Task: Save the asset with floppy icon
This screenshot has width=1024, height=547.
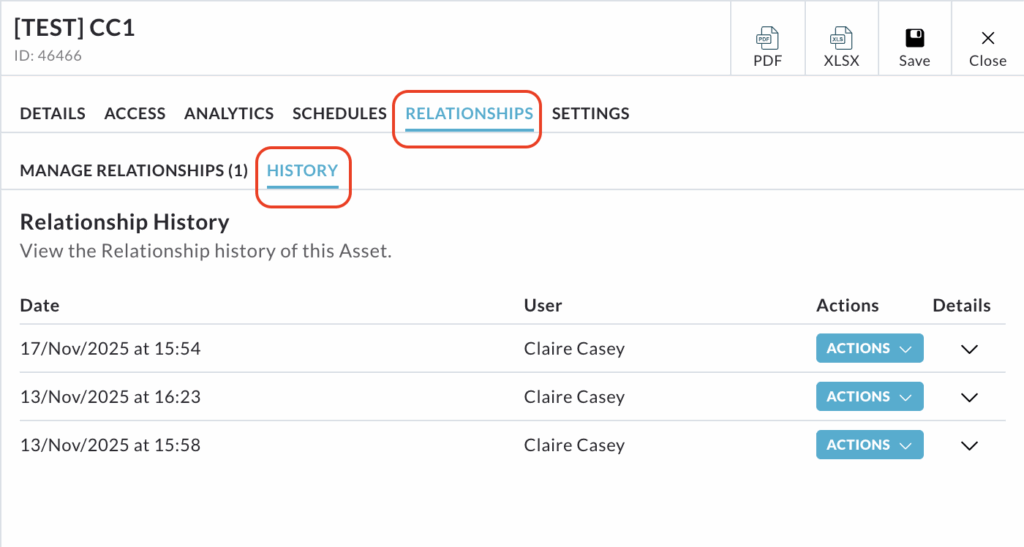Action: click(x=914, y=48)
